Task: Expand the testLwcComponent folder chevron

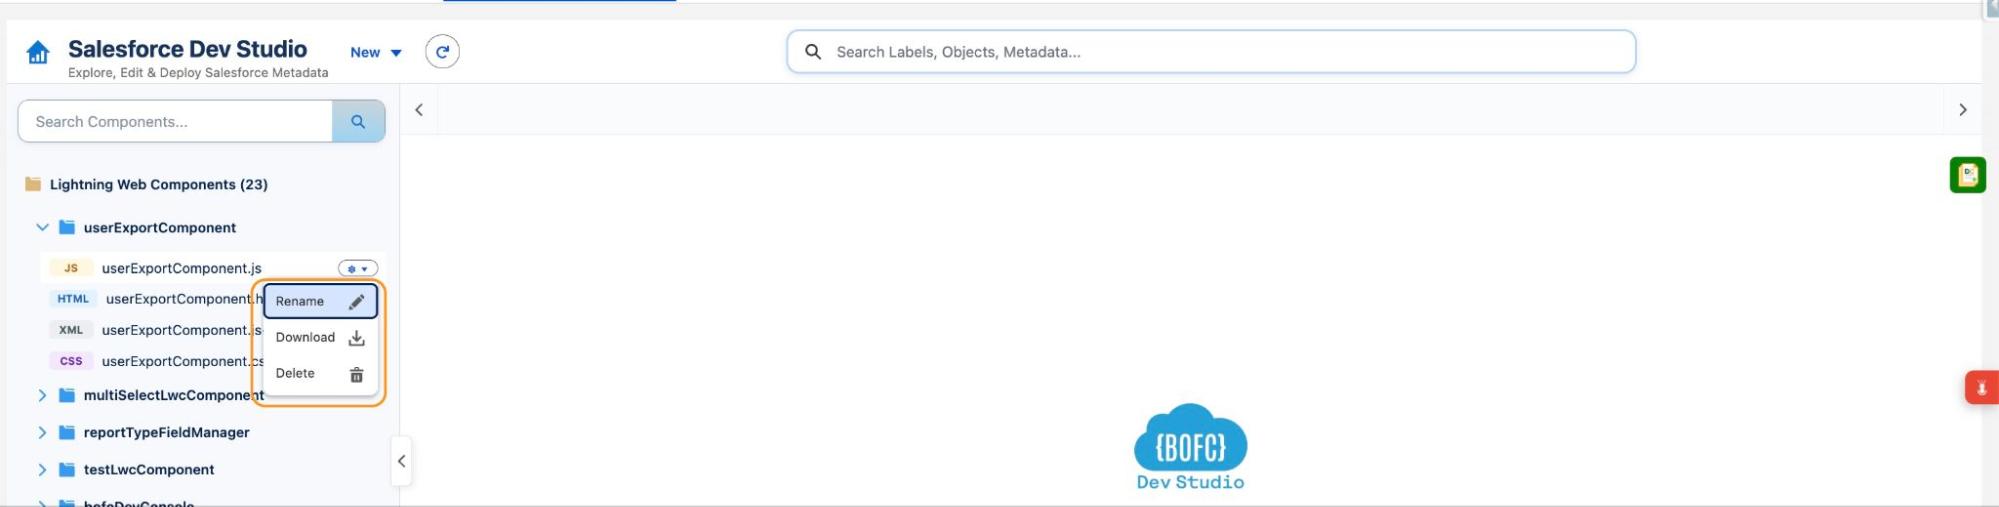Action: coord(42,469)
